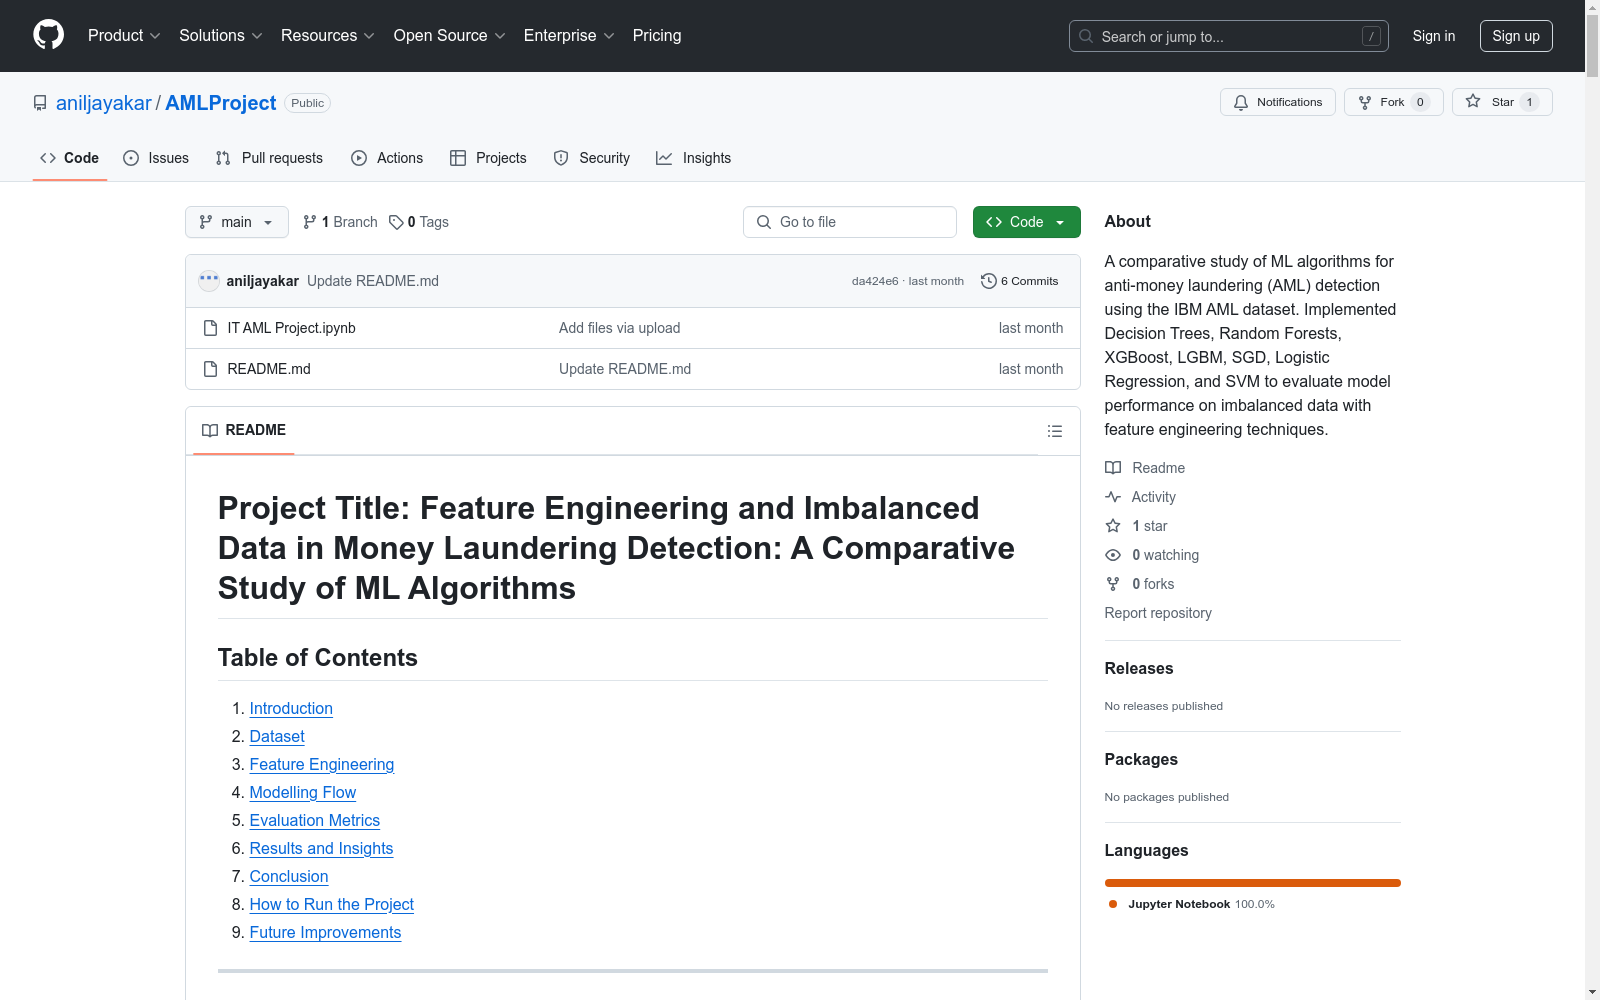Switch to the Insights tab
Viewport: 1600px width, 1000px height.
pyautogui.click(x=694, y=158)
